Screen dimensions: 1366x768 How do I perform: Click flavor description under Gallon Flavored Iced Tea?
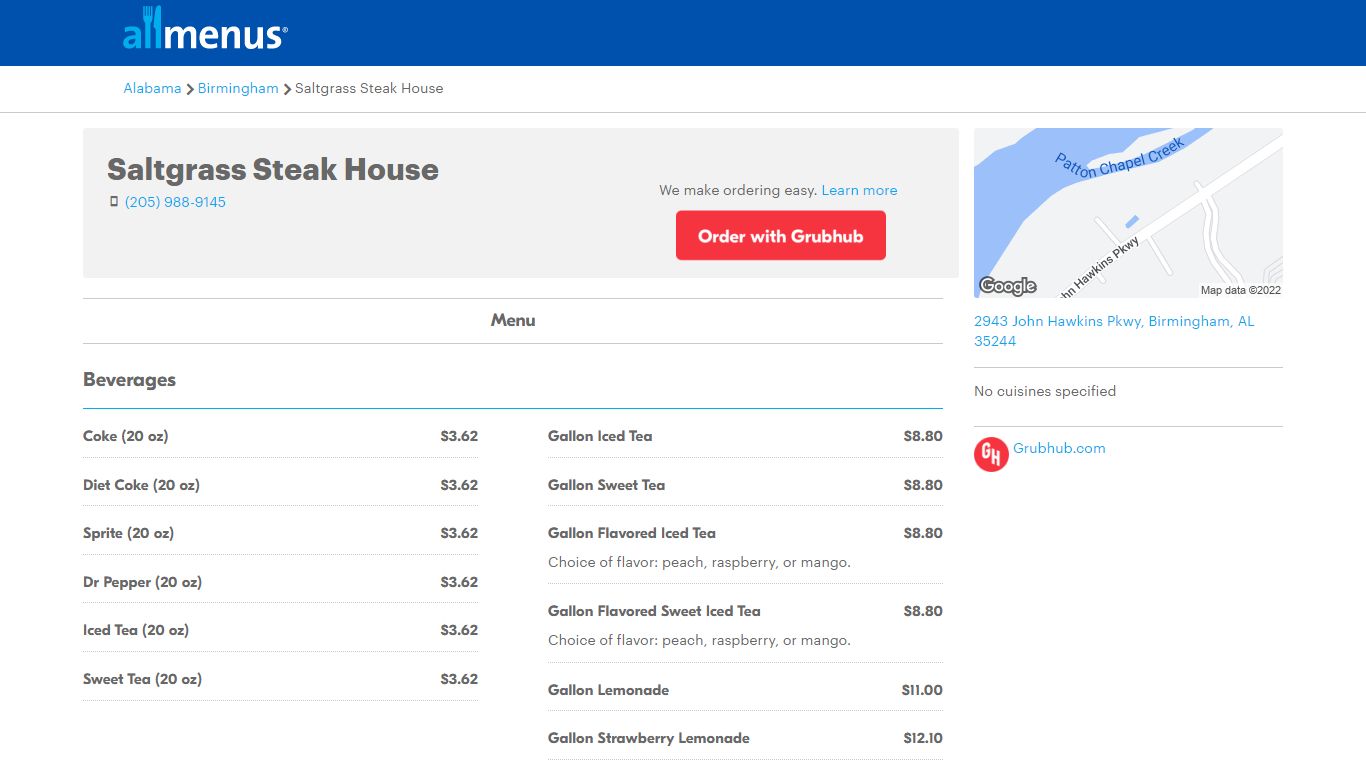(699, 562)
